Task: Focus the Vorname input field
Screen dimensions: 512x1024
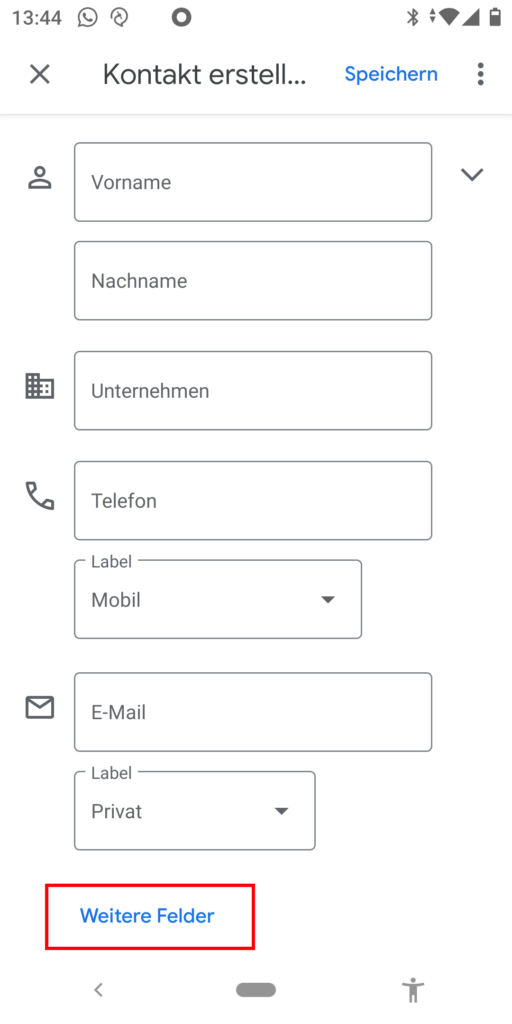Action: 253,182
